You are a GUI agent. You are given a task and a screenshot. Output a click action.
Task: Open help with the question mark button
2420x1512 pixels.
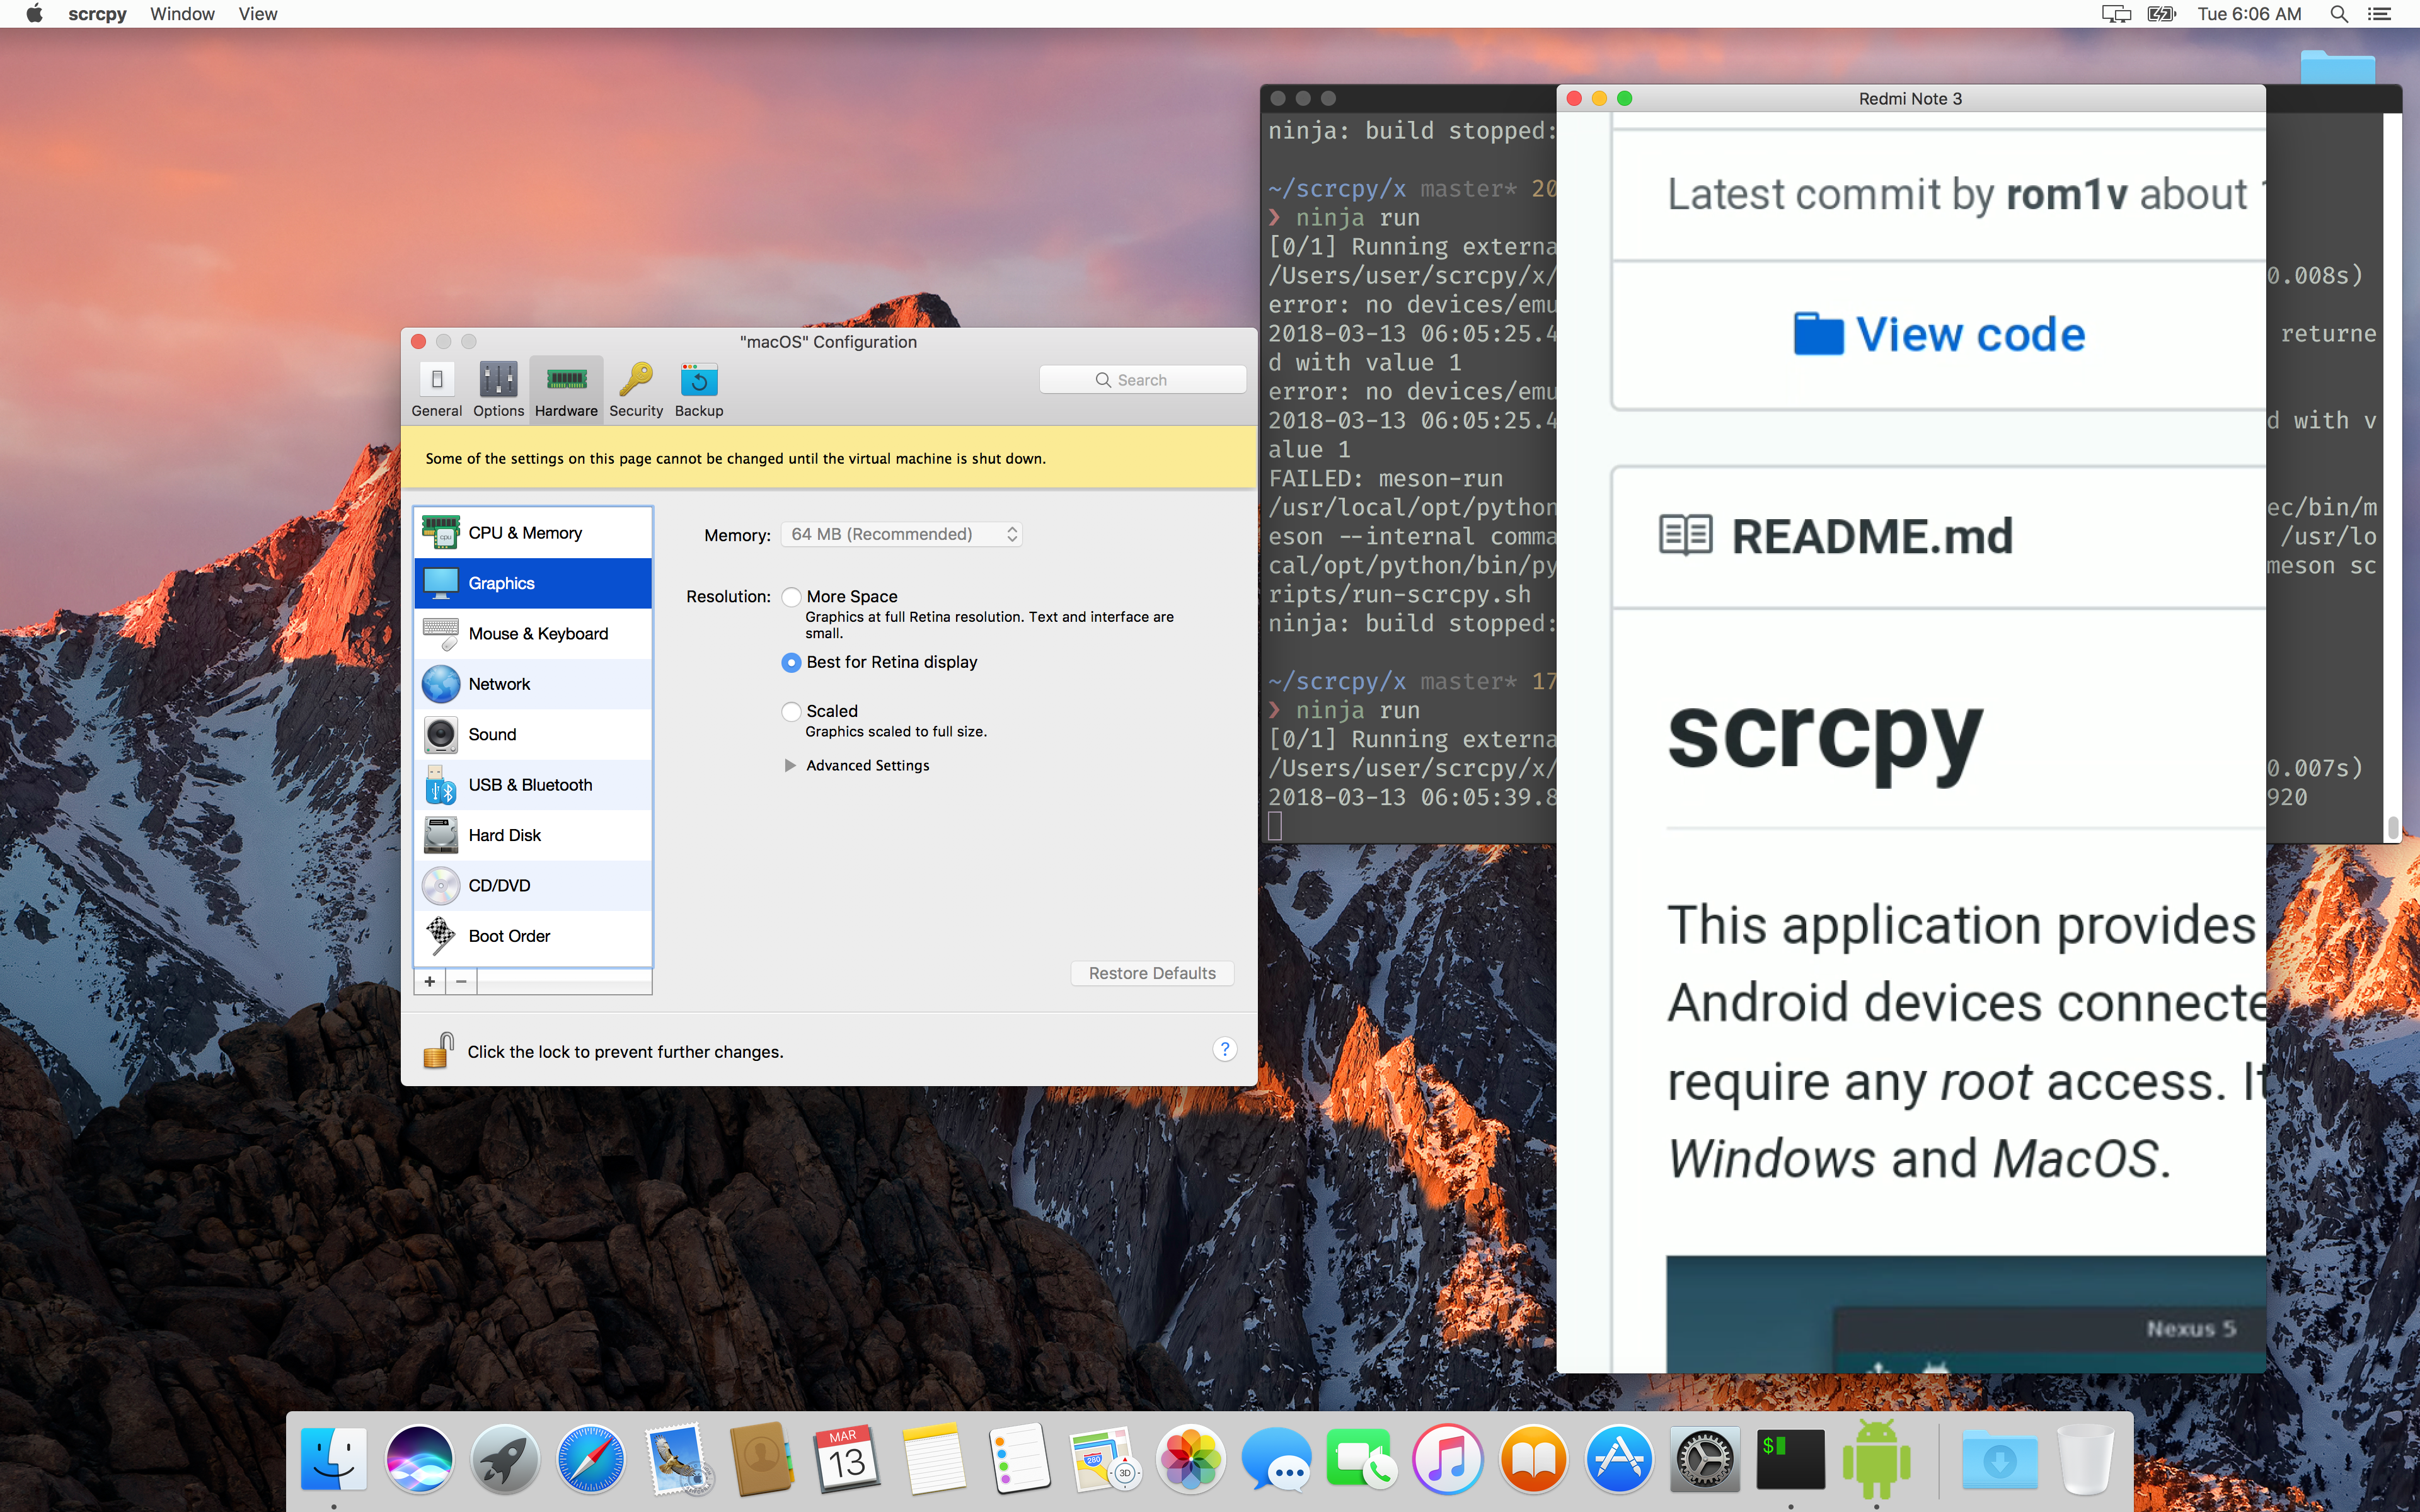click(x=1224, y=1049)
